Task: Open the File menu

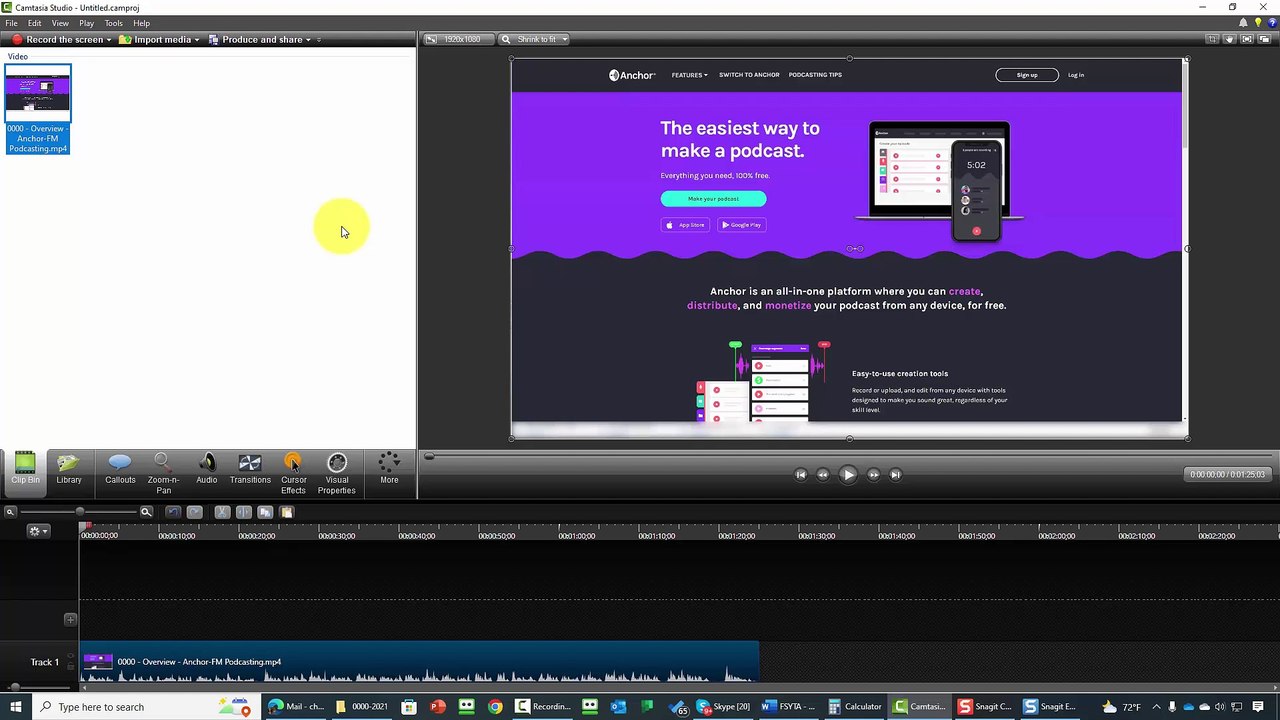Action: (x=11, y=23)
